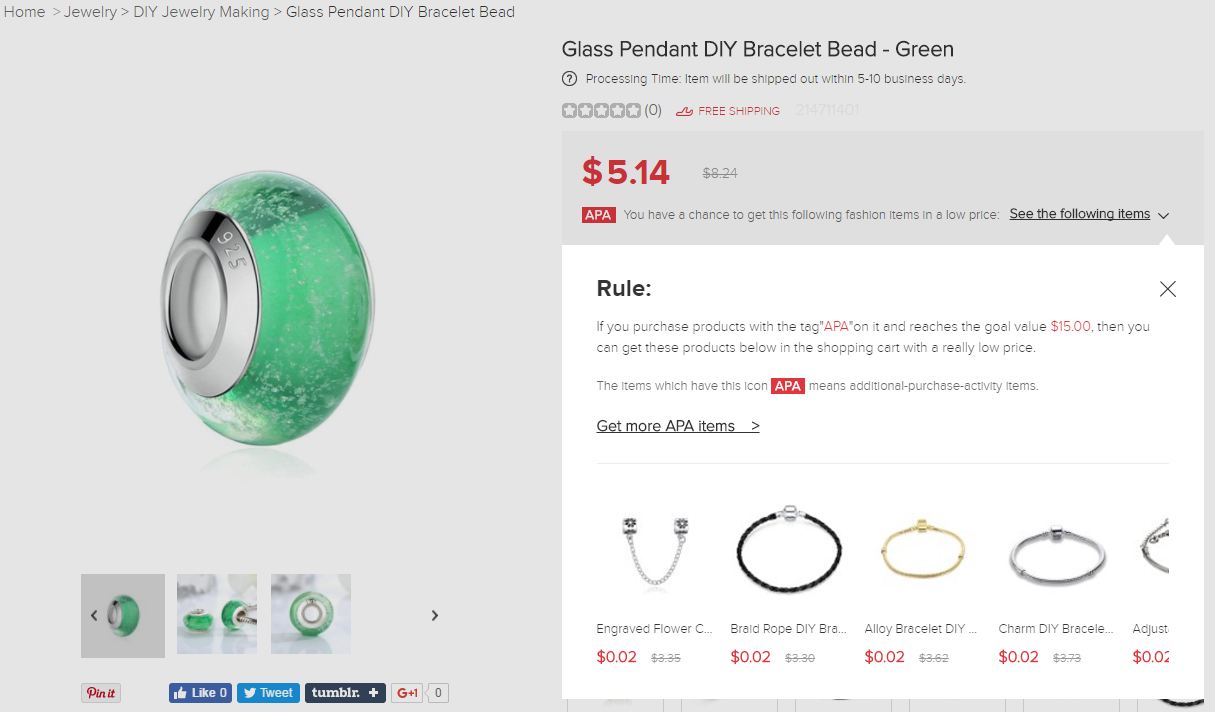The image size is (1215, 712).
Task: Go to DIY Jewelry Making breadcrumb
Action: click(x=201, y=12)
